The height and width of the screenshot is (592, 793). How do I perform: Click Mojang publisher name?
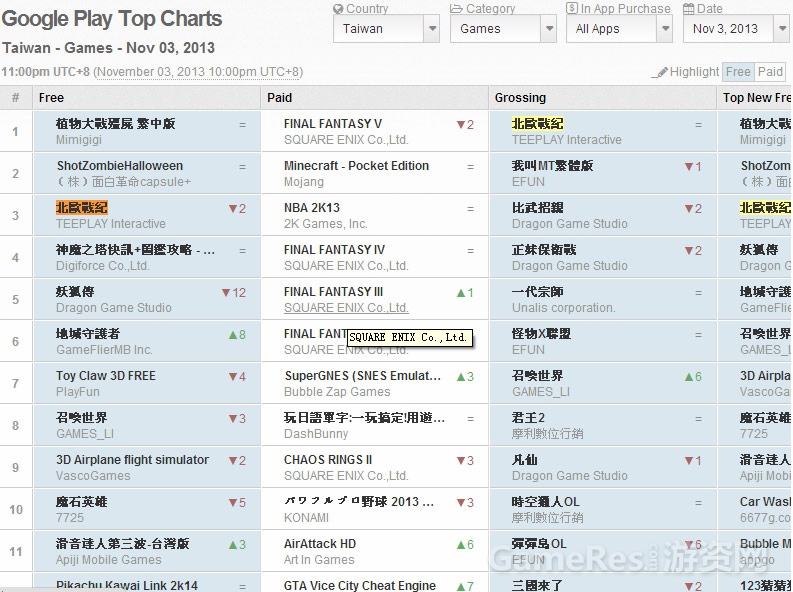tap(303, 182)
